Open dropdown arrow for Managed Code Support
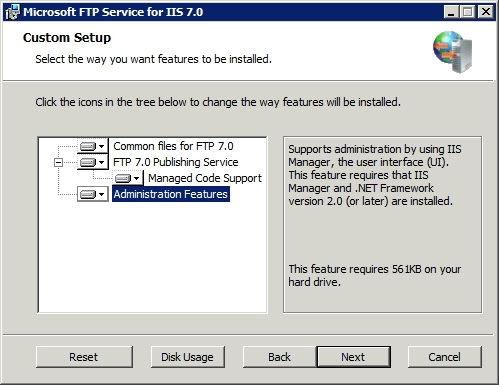The height and width of the screenshot is (385, 499). pos(136,178)
